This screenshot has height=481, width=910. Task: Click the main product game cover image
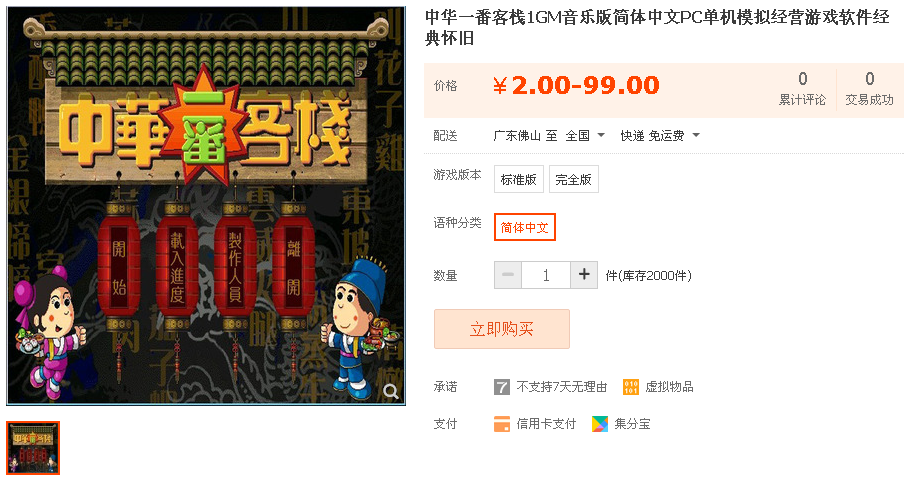tap(206, 206)
